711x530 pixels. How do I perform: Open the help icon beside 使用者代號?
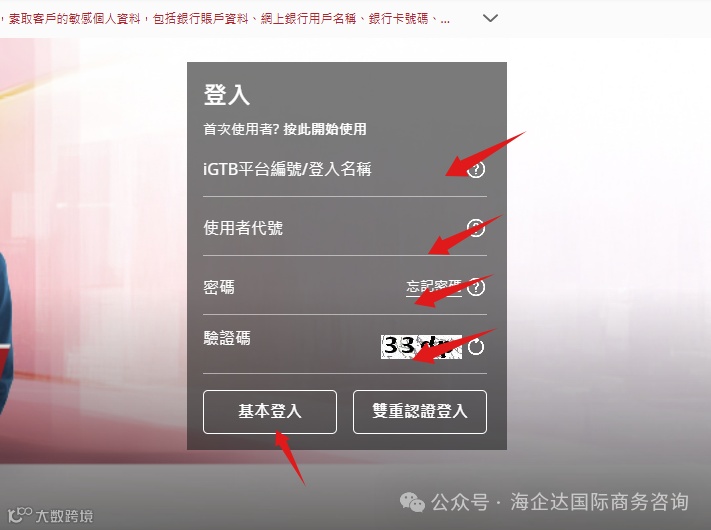click(476, 228)
